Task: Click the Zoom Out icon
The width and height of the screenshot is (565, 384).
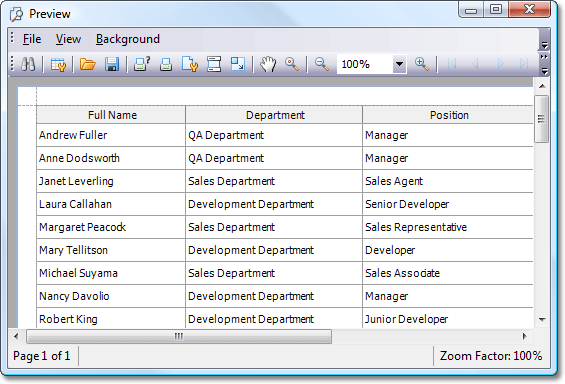Action: click(x=321, y=64)
